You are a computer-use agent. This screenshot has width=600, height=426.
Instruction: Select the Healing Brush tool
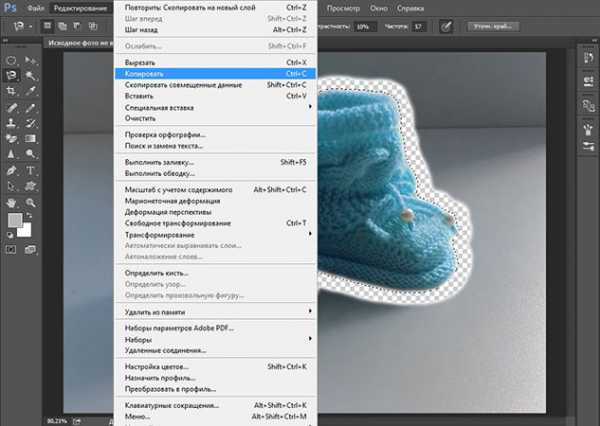11,108
